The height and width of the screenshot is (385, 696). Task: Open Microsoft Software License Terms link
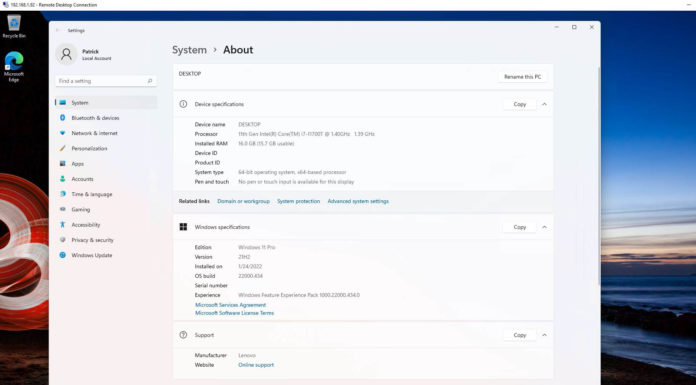(234, 313)
